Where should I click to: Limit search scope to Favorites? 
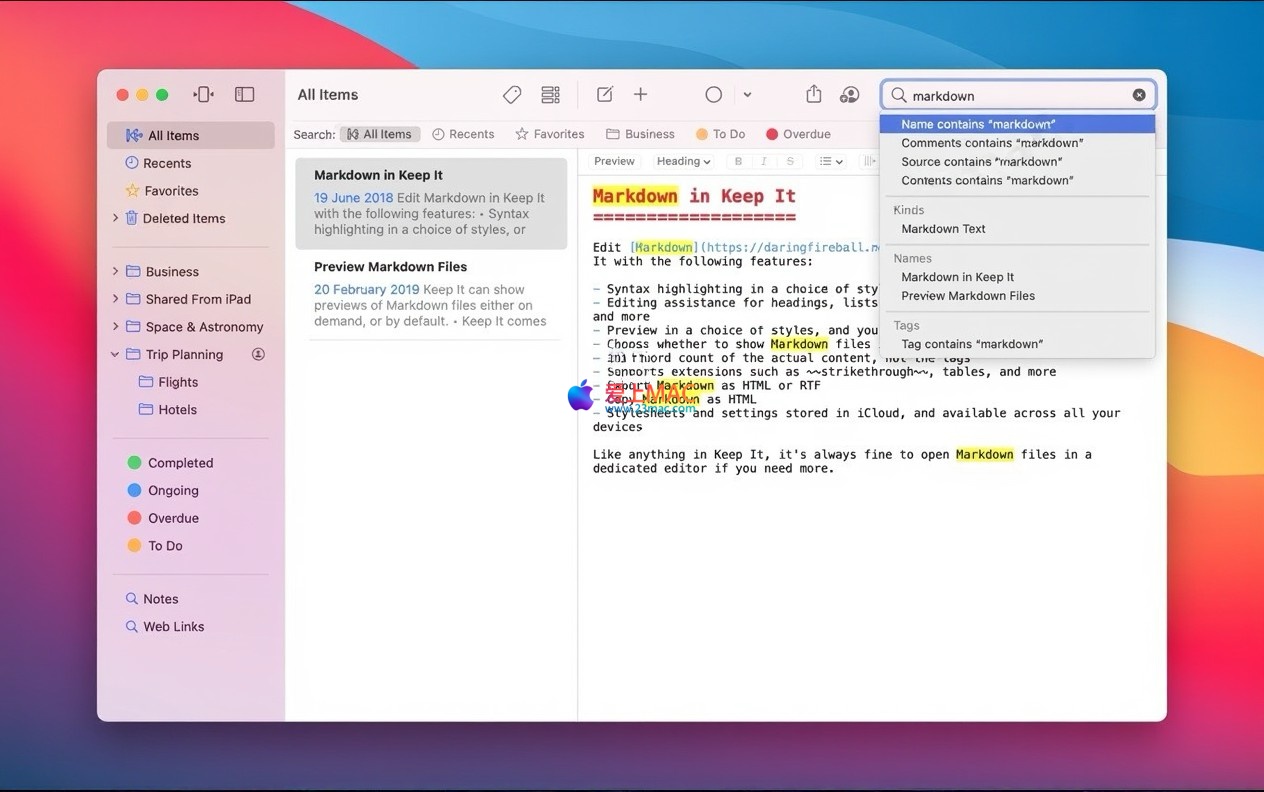pos(549,134)
